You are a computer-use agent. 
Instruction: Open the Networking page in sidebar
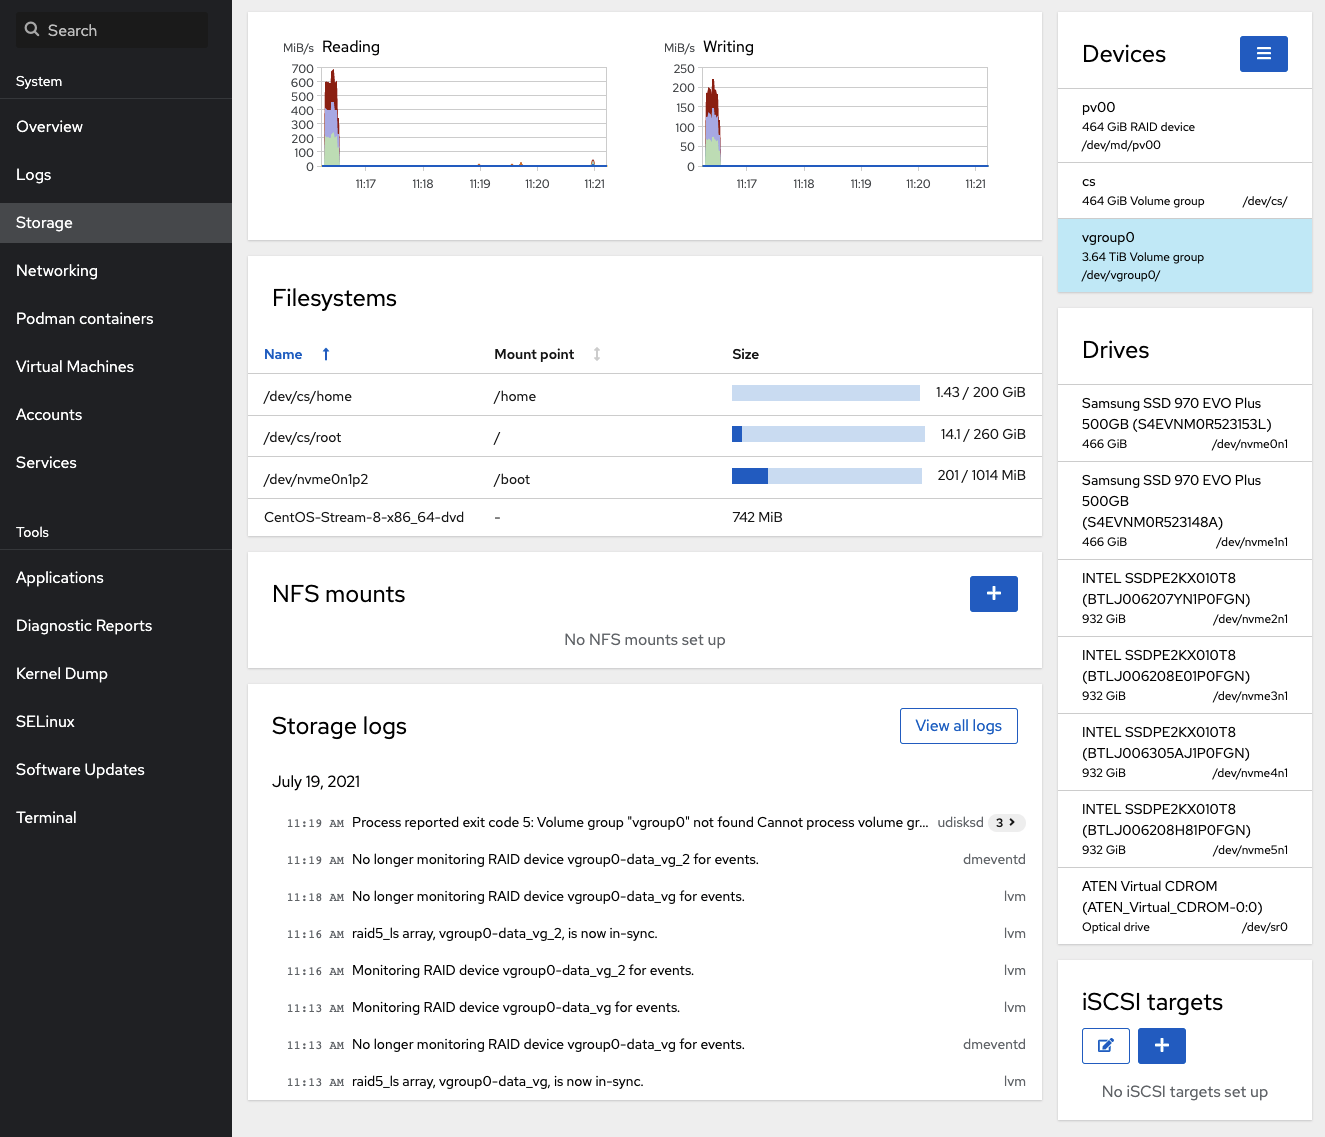(57, 271)
